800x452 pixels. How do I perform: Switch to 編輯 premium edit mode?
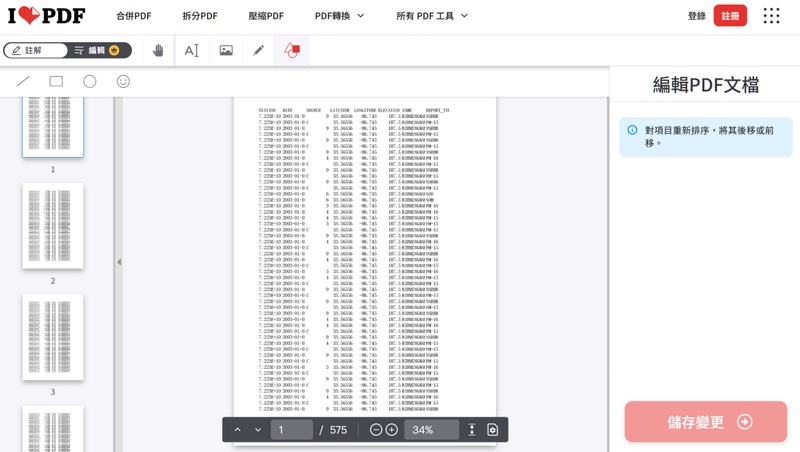click(97, 50)
